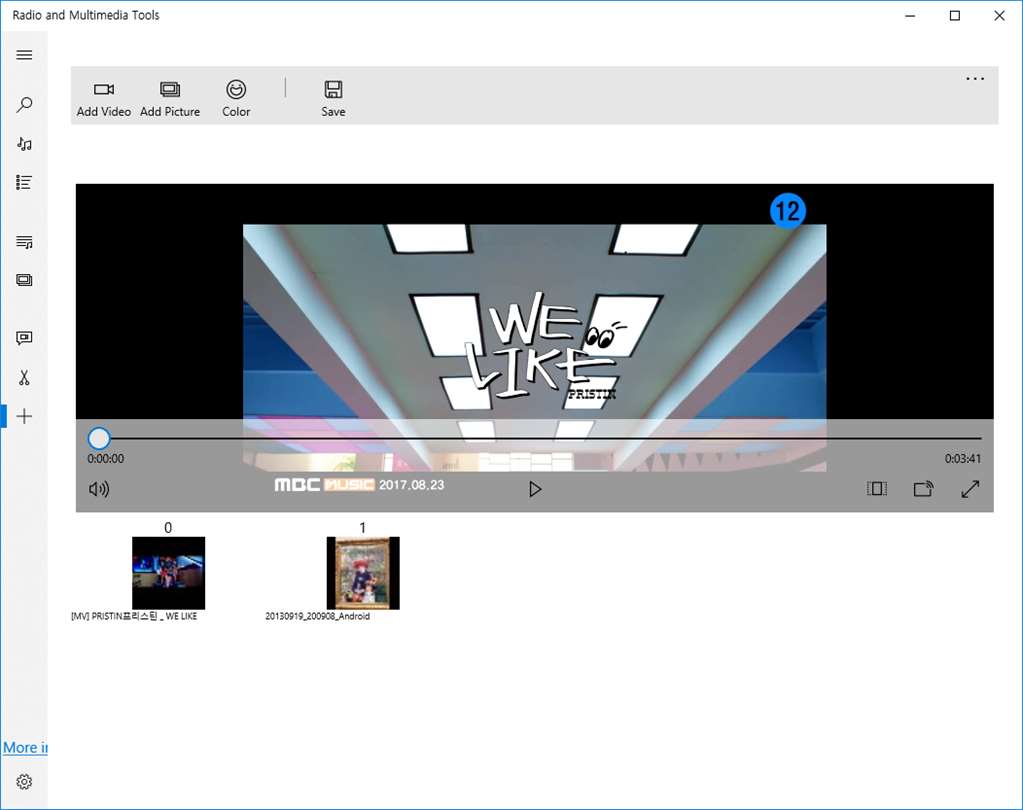Open settings gear in sidebar

[x=24, y=781]
